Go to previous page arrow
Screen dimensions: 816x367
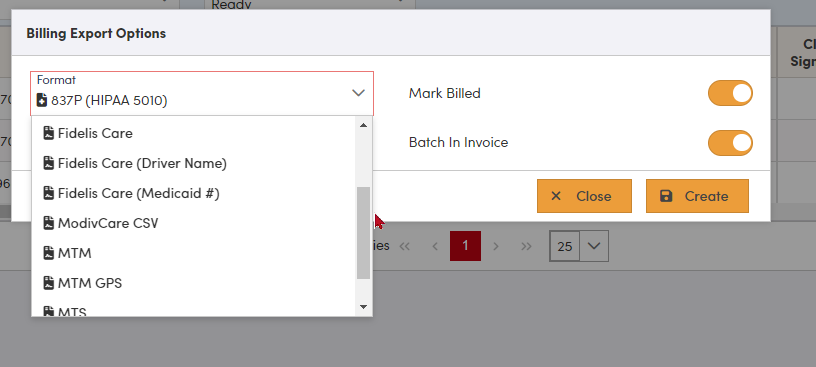435,246
